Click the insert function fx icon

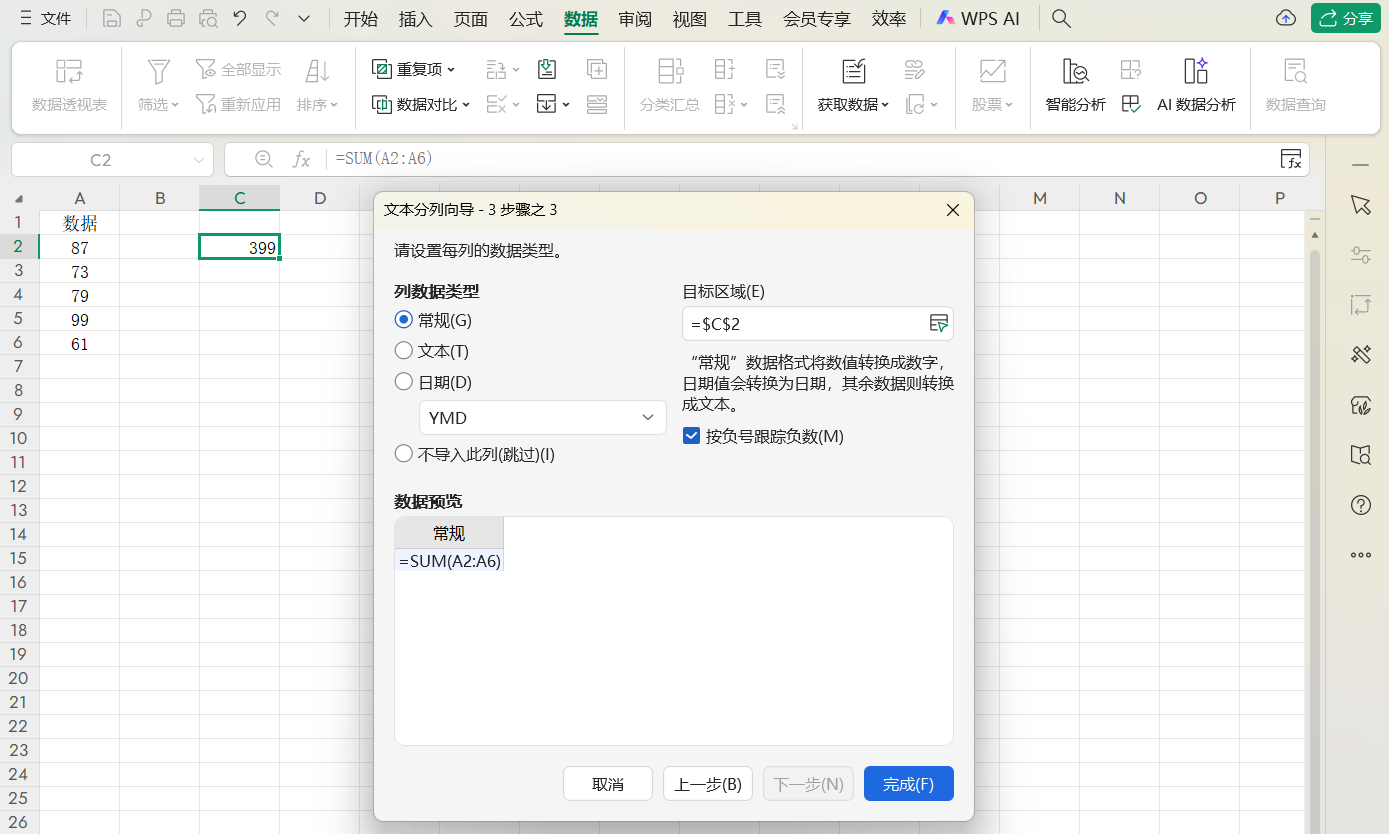[302, 158]
